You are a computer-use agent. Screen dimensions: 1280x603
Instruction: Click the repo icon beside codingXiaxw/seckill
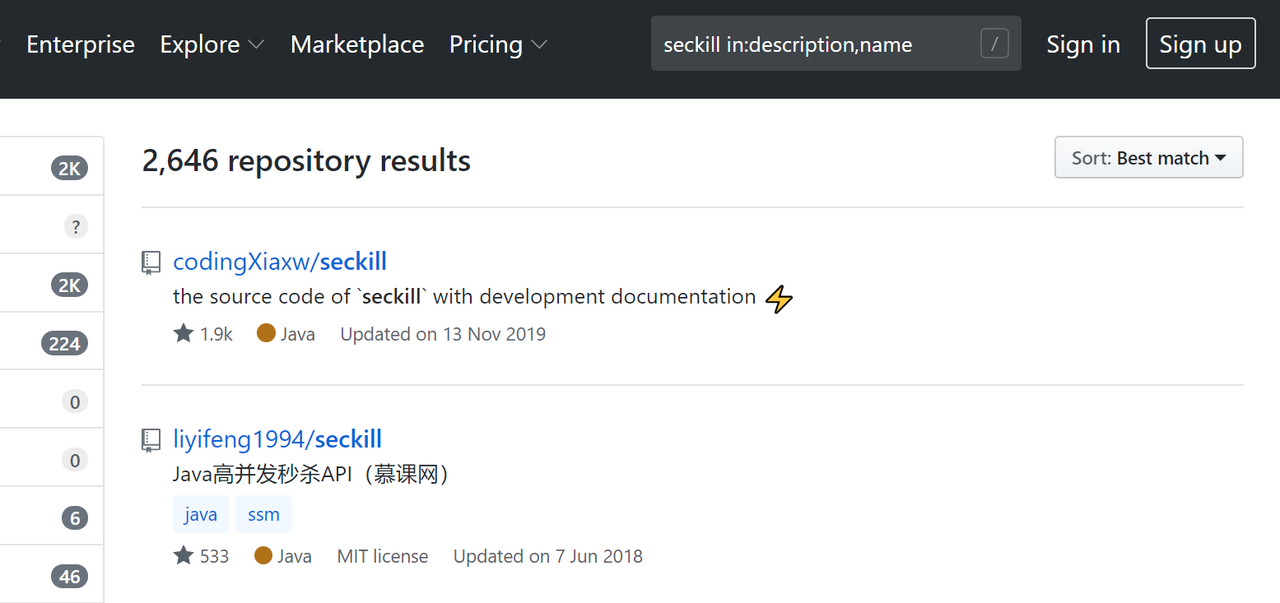tap(151, 263)
